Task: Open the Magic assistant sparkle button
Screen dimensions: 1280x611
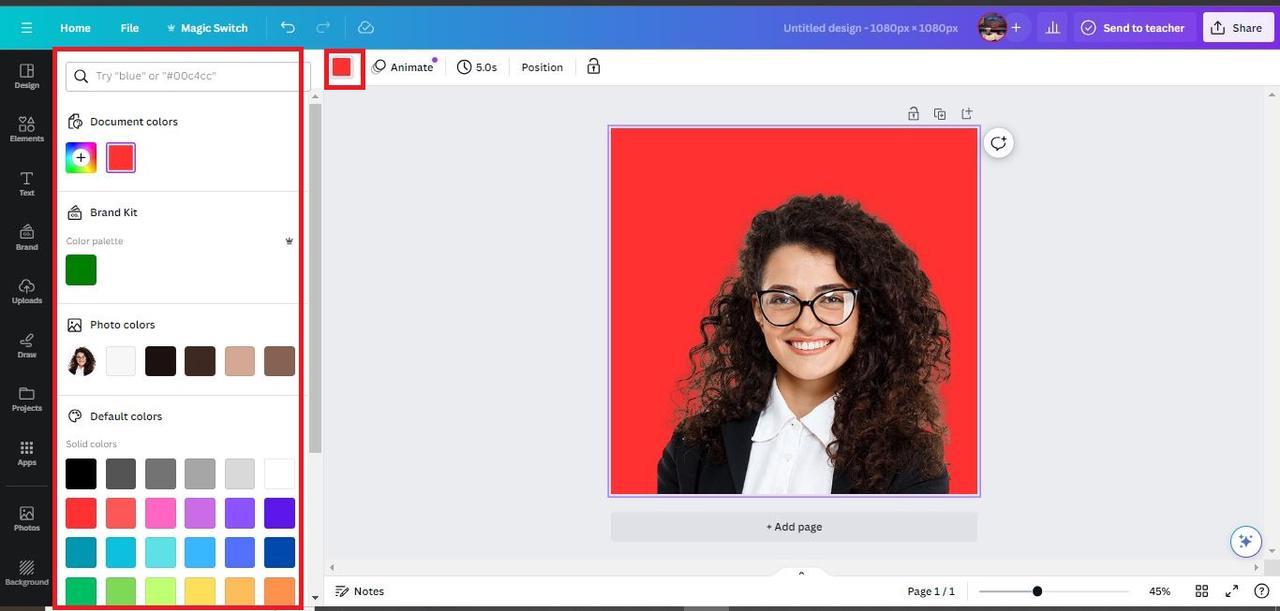Action: 1245,541
